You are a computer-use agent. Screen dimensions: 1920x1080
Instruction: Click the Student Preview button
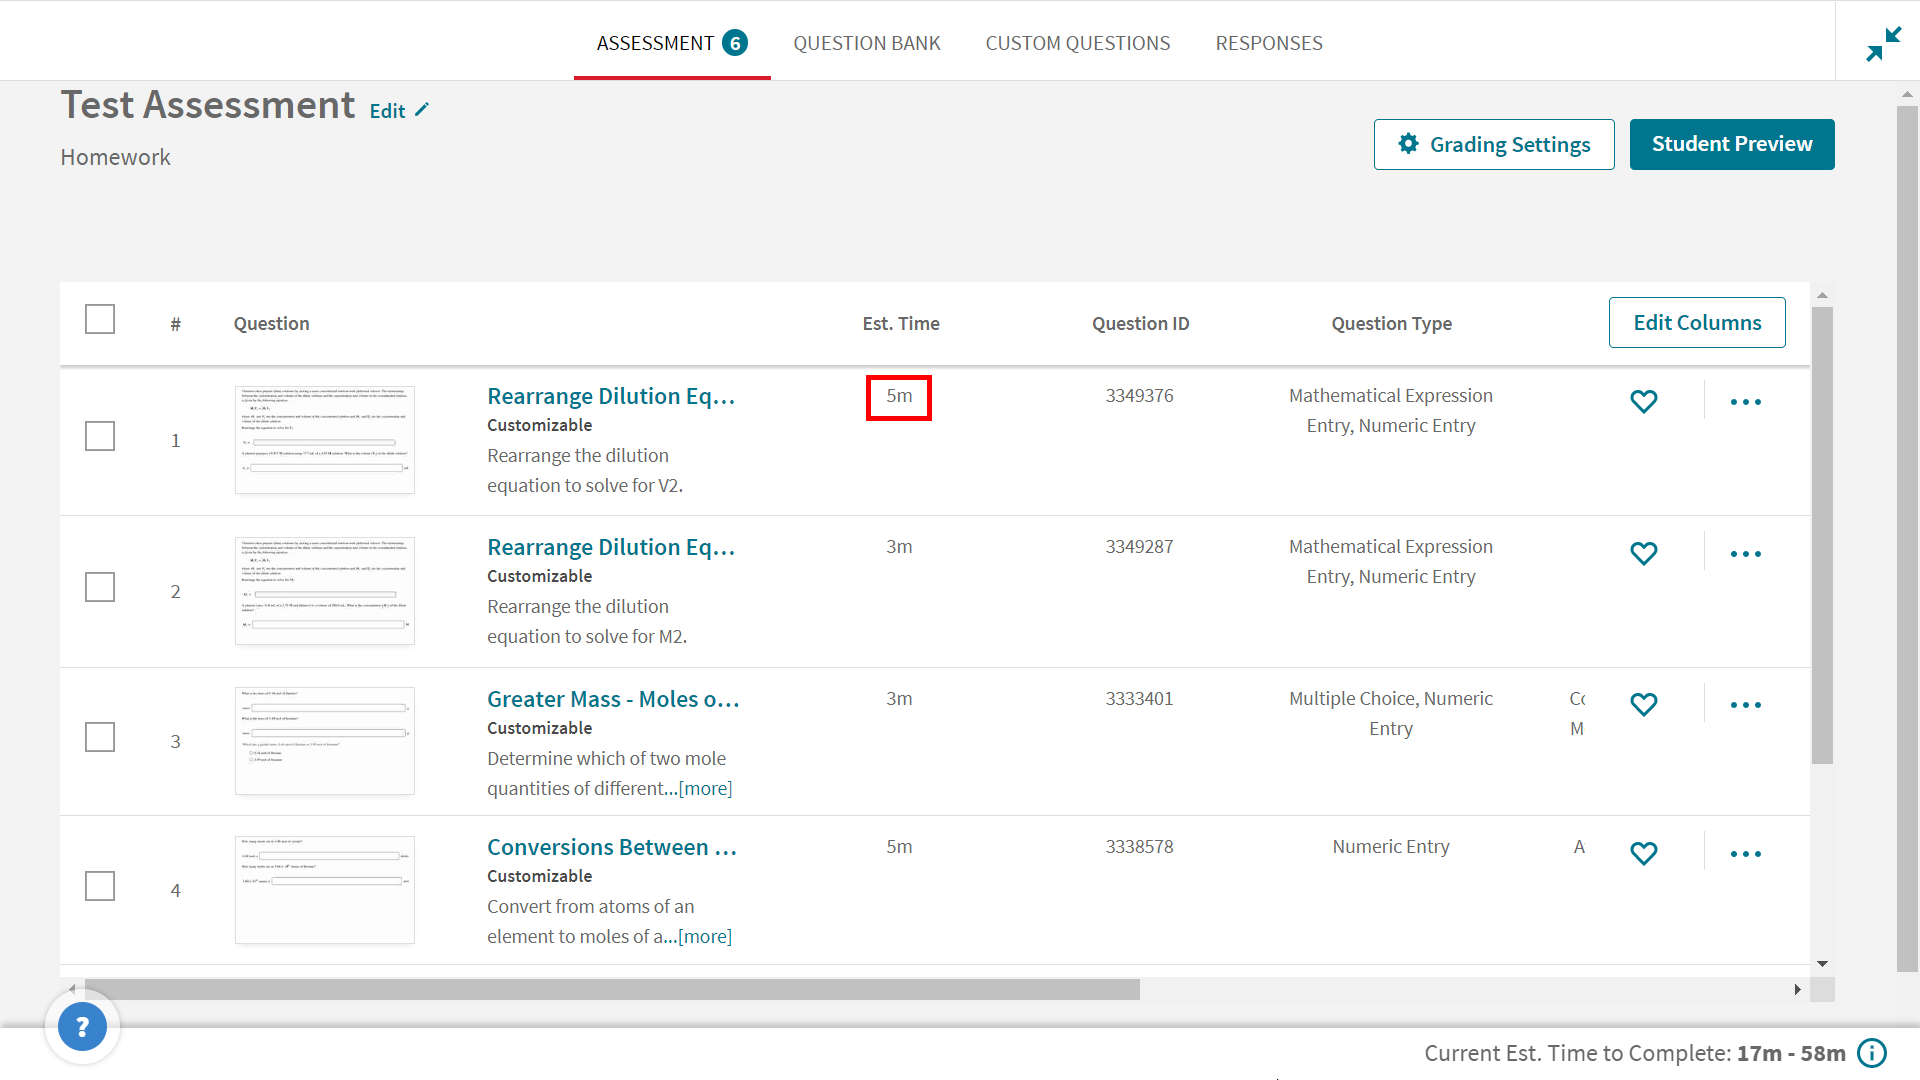tap(1731, 144)
